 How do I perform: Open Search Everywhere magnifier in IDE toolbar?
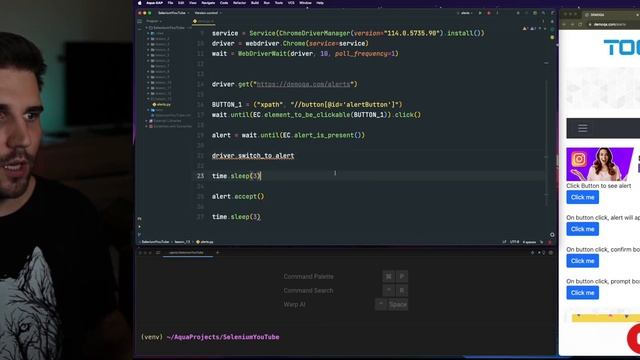point(543,13)
